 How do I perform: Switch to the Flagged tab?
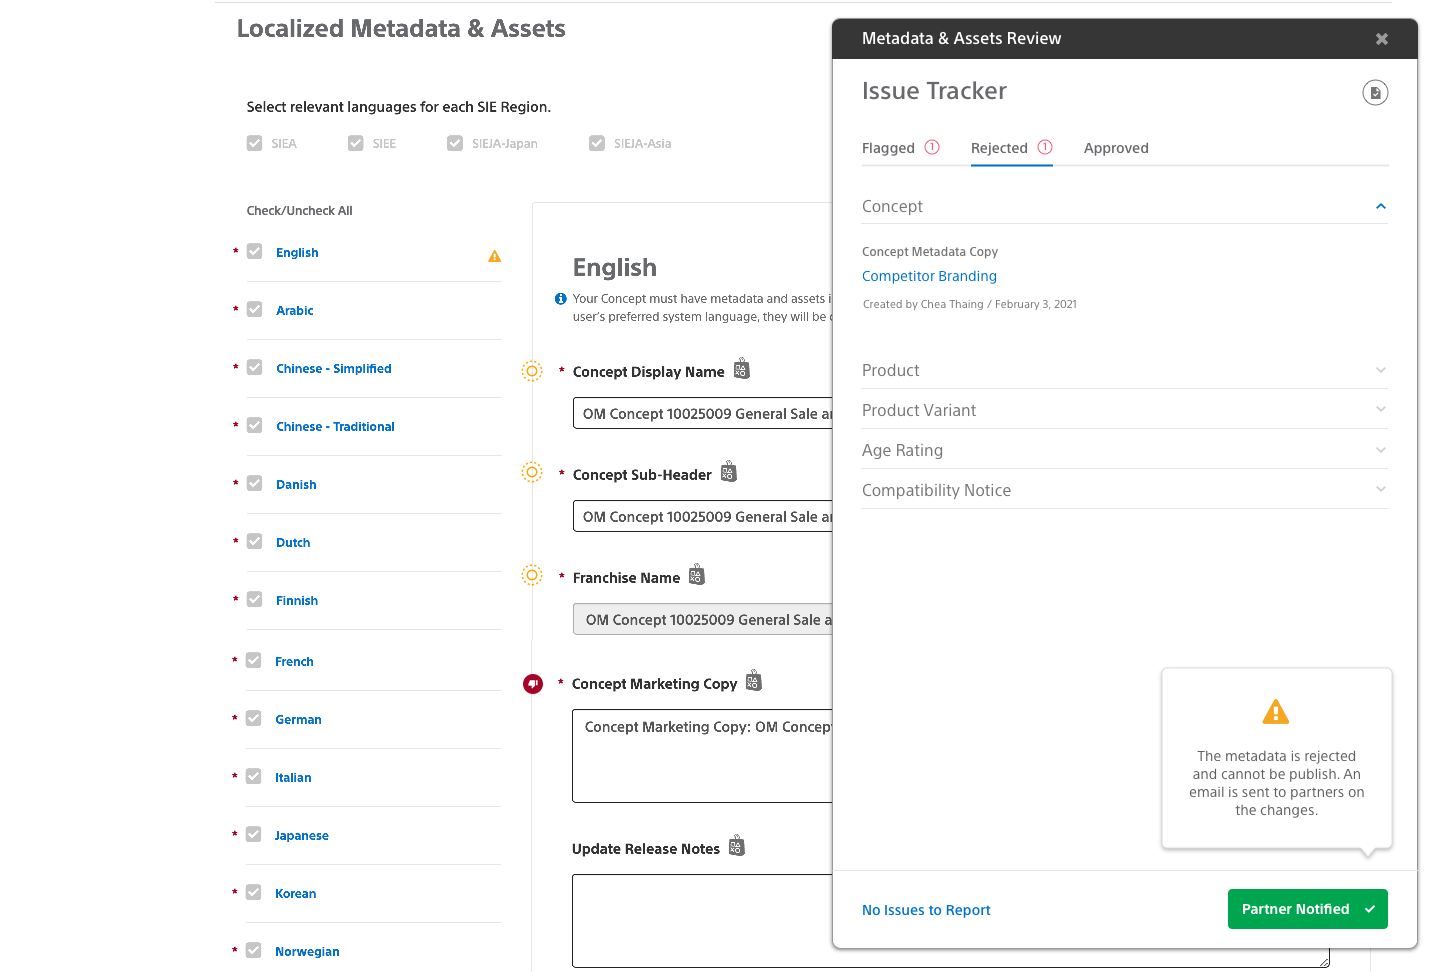888,148
